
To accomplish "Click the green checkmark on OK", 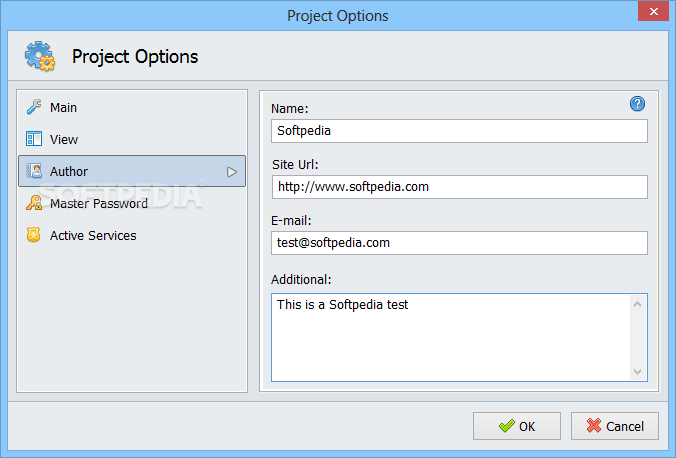I will (507, 426).
